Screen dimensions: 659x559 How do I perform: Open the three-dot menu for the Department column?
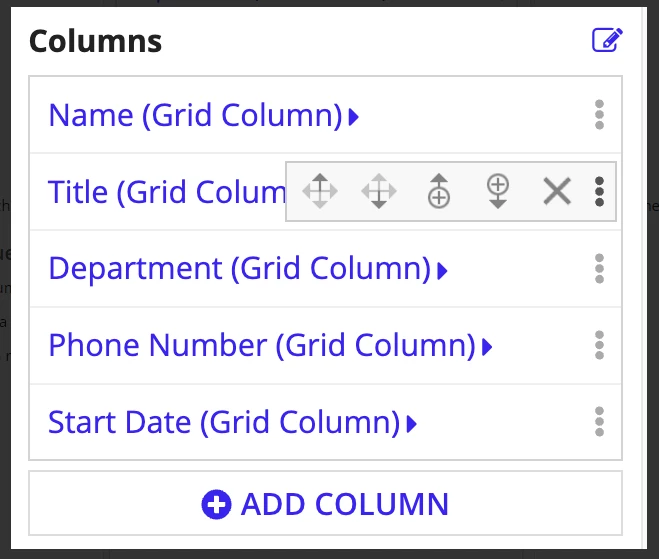(x=600, y=269)
